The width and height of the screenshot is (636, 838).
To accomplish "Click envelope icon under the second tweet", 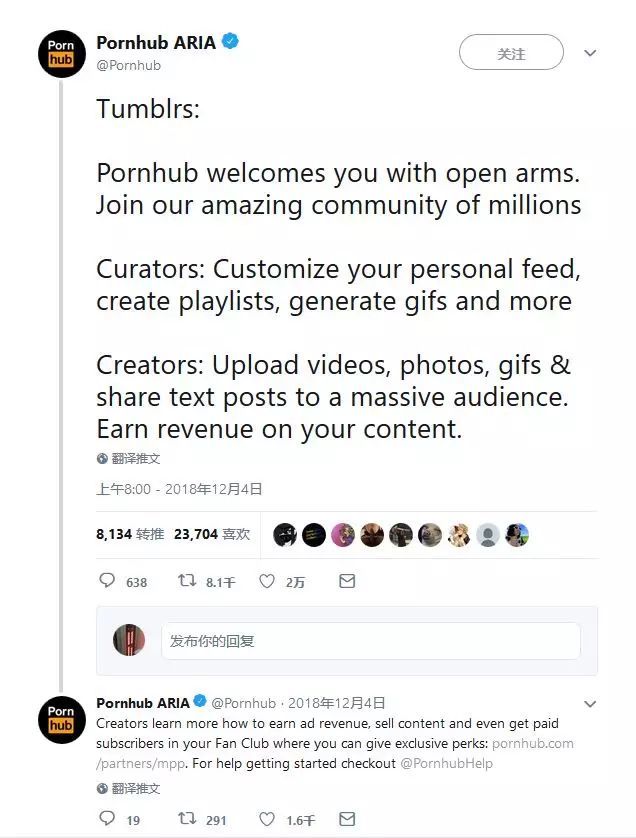I will (347, 819).
